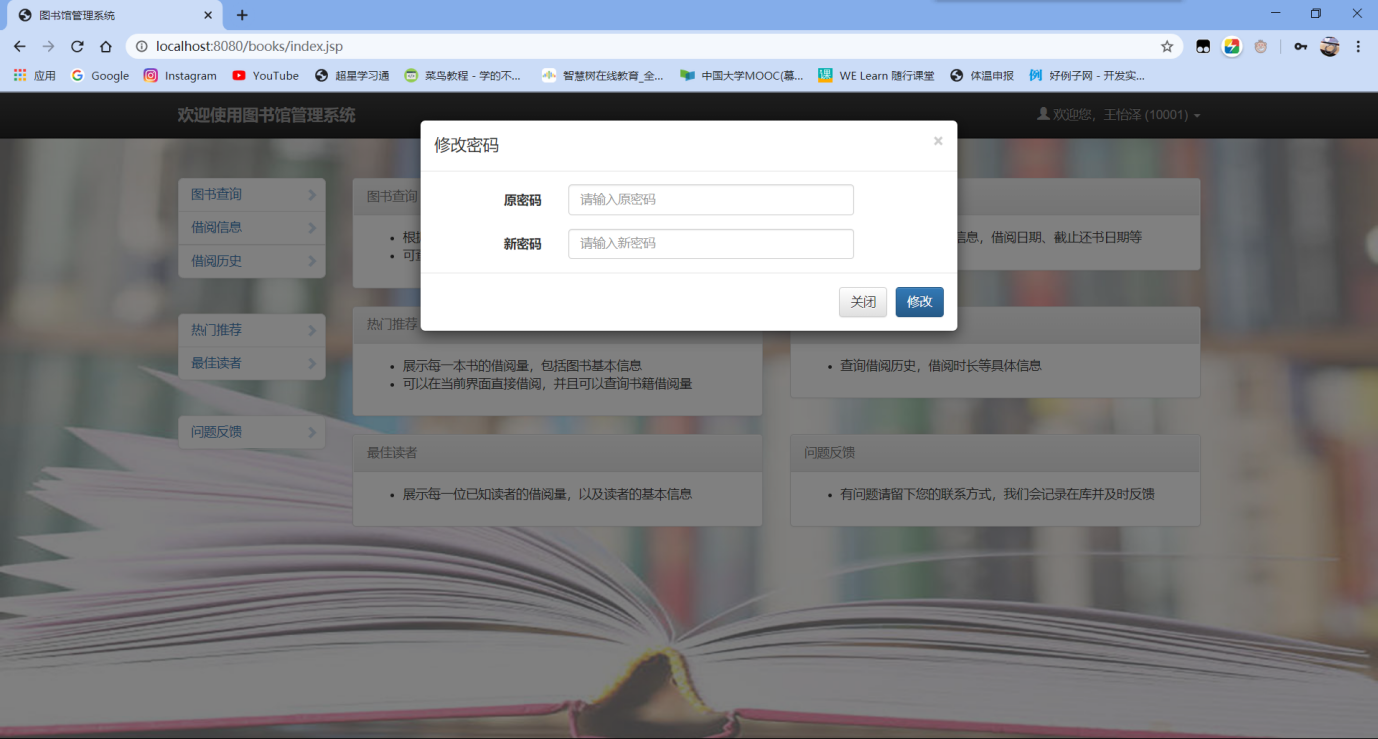Focus the 新密码 password input field

point(711,244)
